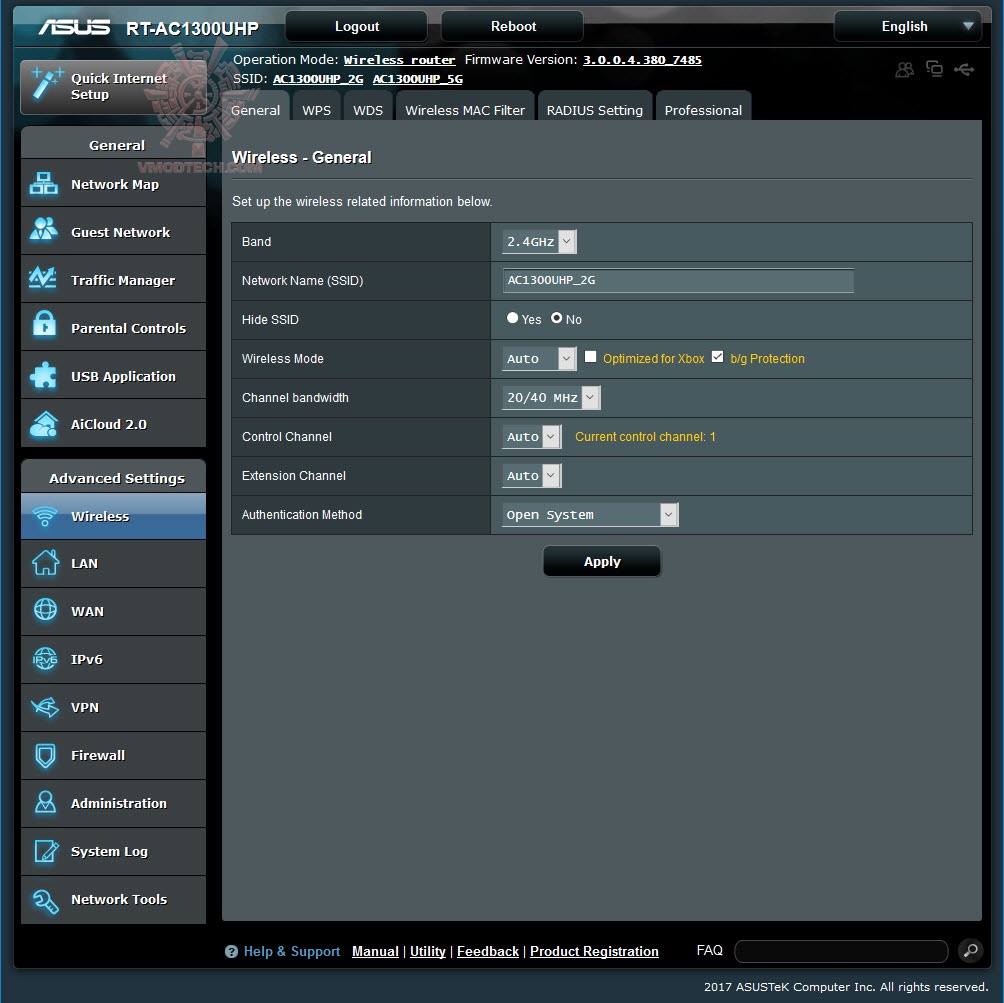This screenshot has height=1003, width=1004.
Task: Click the Advanced Settings section header
Action: (113, 477)
